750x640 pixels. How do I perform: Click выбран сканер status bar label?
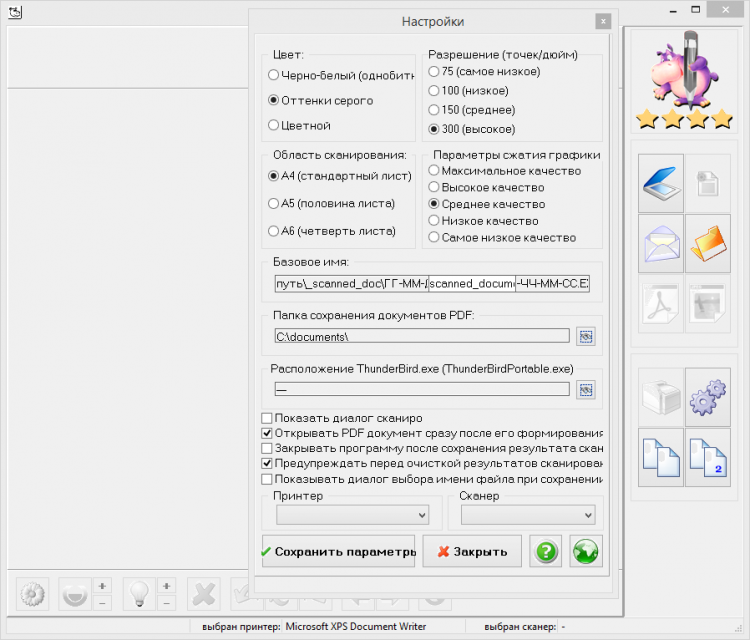520,627
